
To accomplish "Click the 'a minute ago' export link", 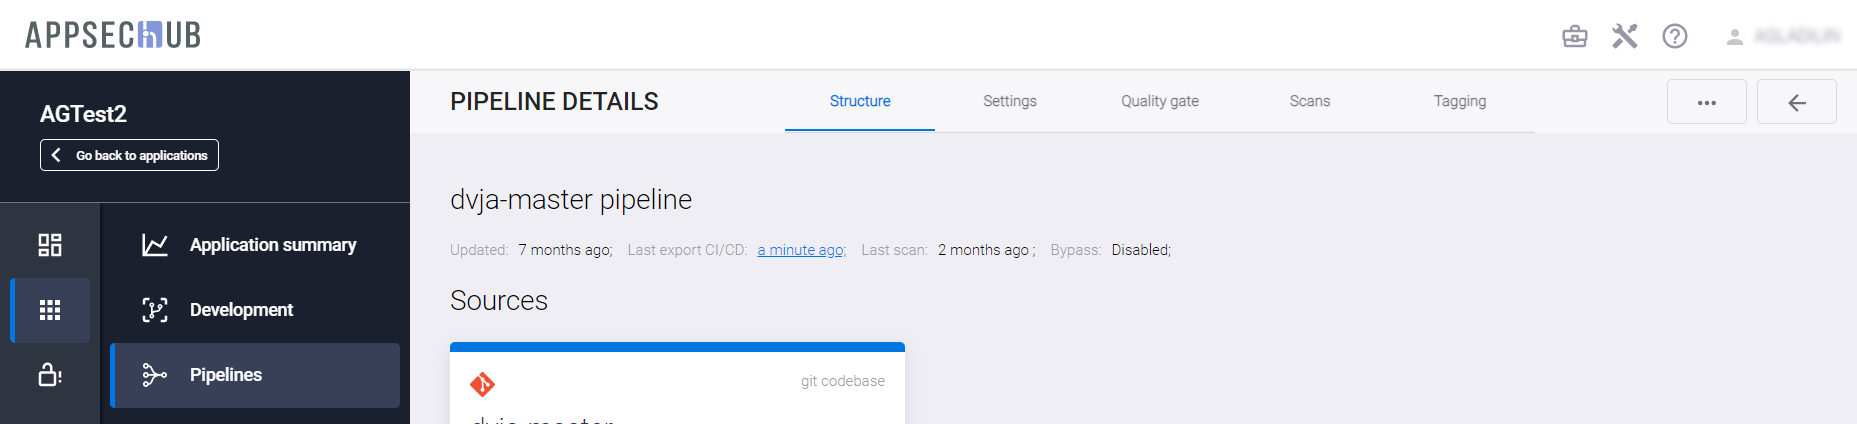I will [x=802, y=250].
